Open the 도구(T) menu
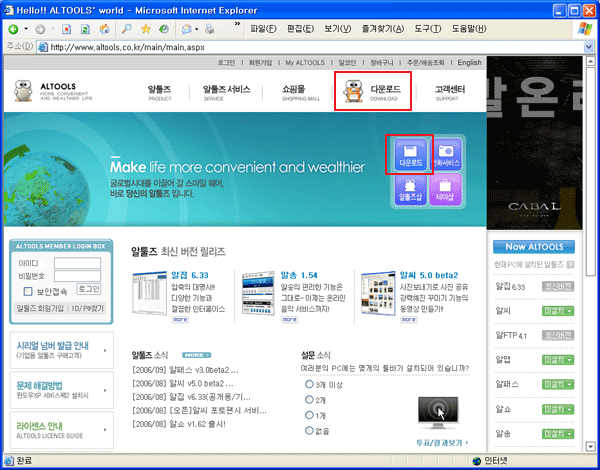 point(428,29)
